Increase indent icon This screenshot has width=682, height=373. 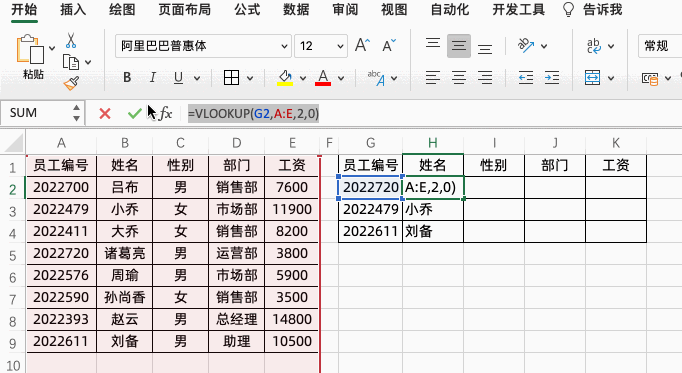coord(552,78)
